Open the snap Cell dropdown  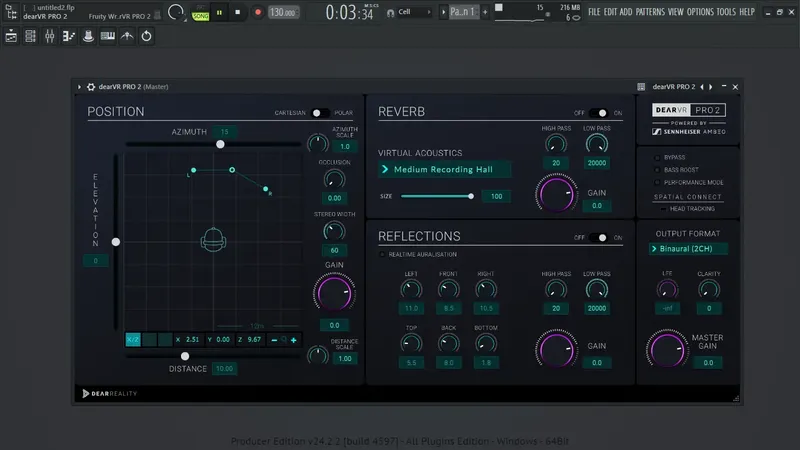(x=413, y=12)
